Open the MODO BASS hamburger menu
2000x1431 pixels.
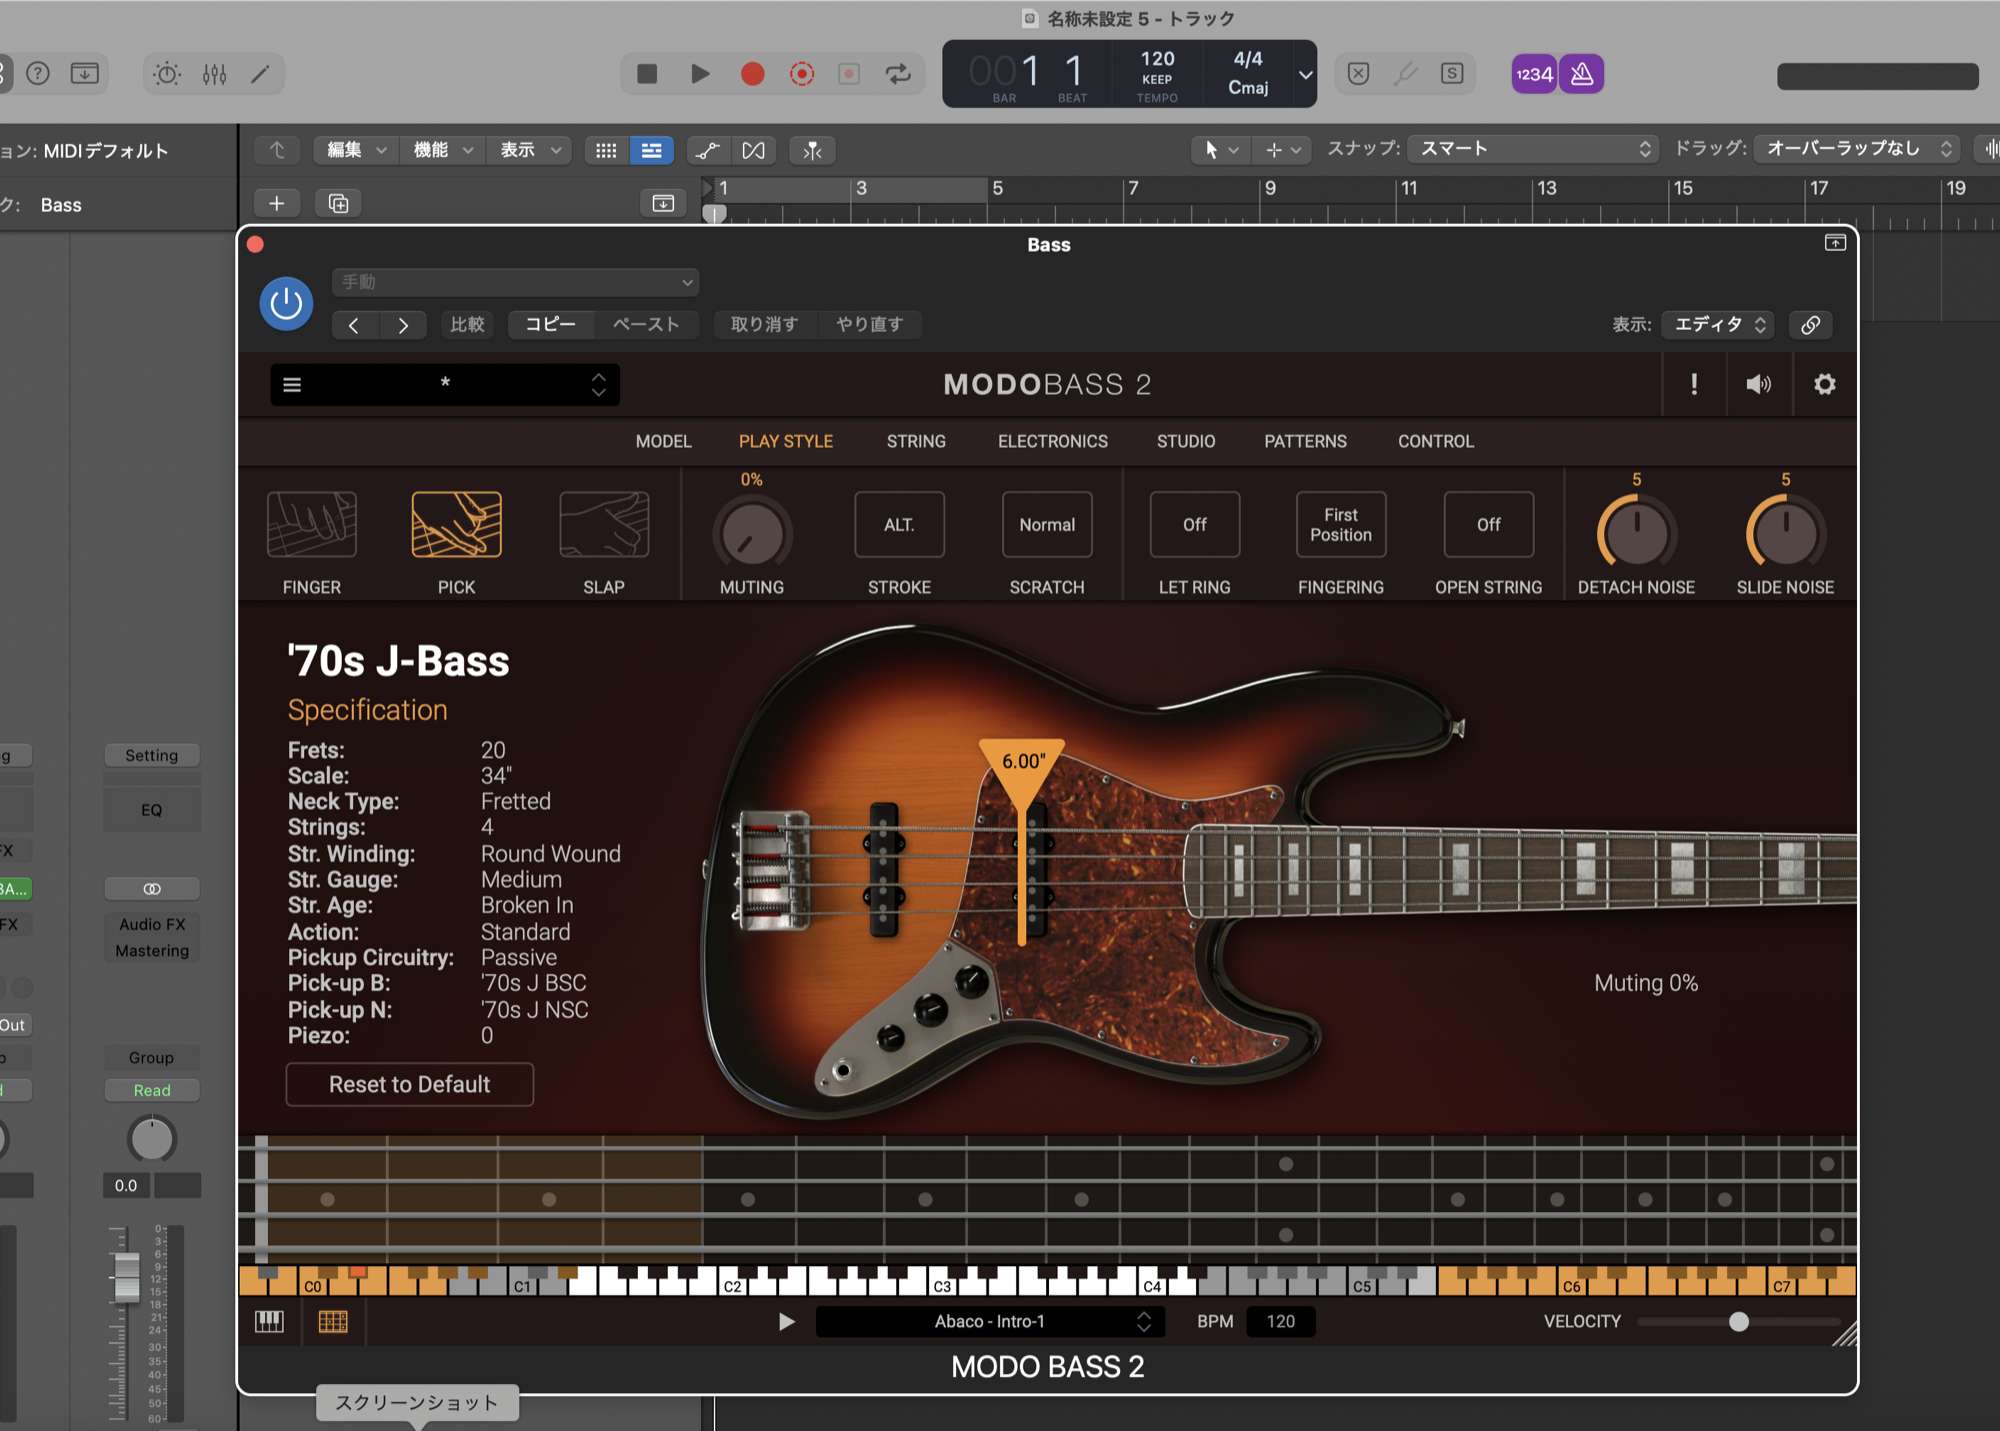point(292,384)
